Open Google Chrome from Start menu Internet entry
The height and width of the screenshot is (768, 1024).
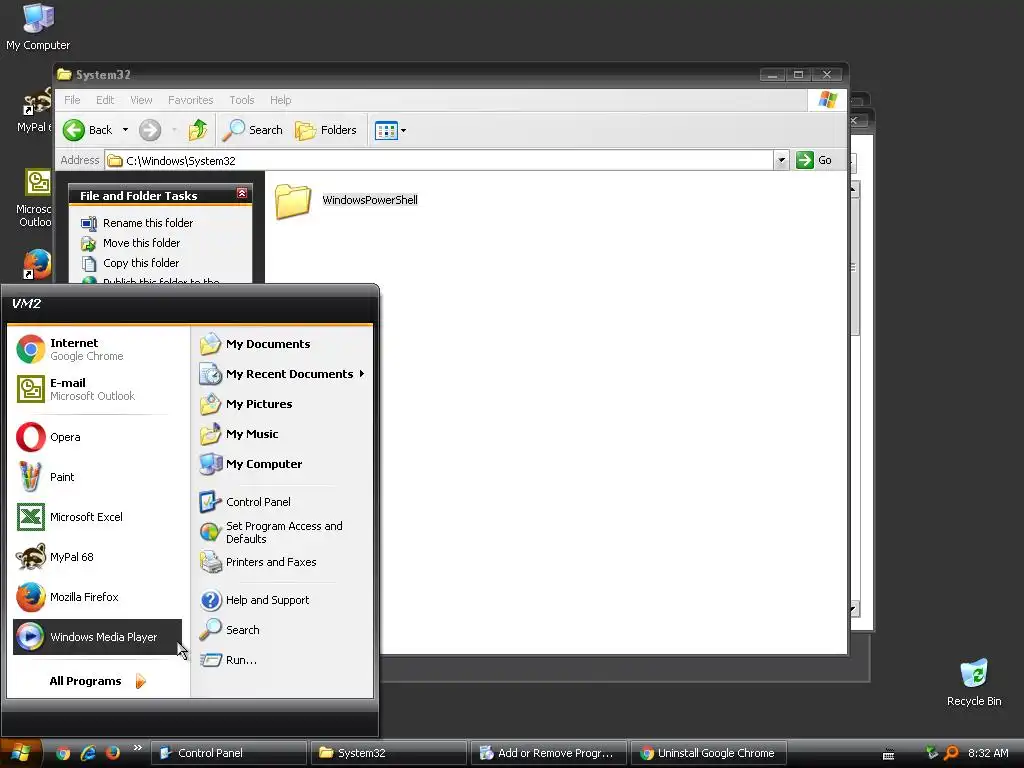click(x=97, y=349)
